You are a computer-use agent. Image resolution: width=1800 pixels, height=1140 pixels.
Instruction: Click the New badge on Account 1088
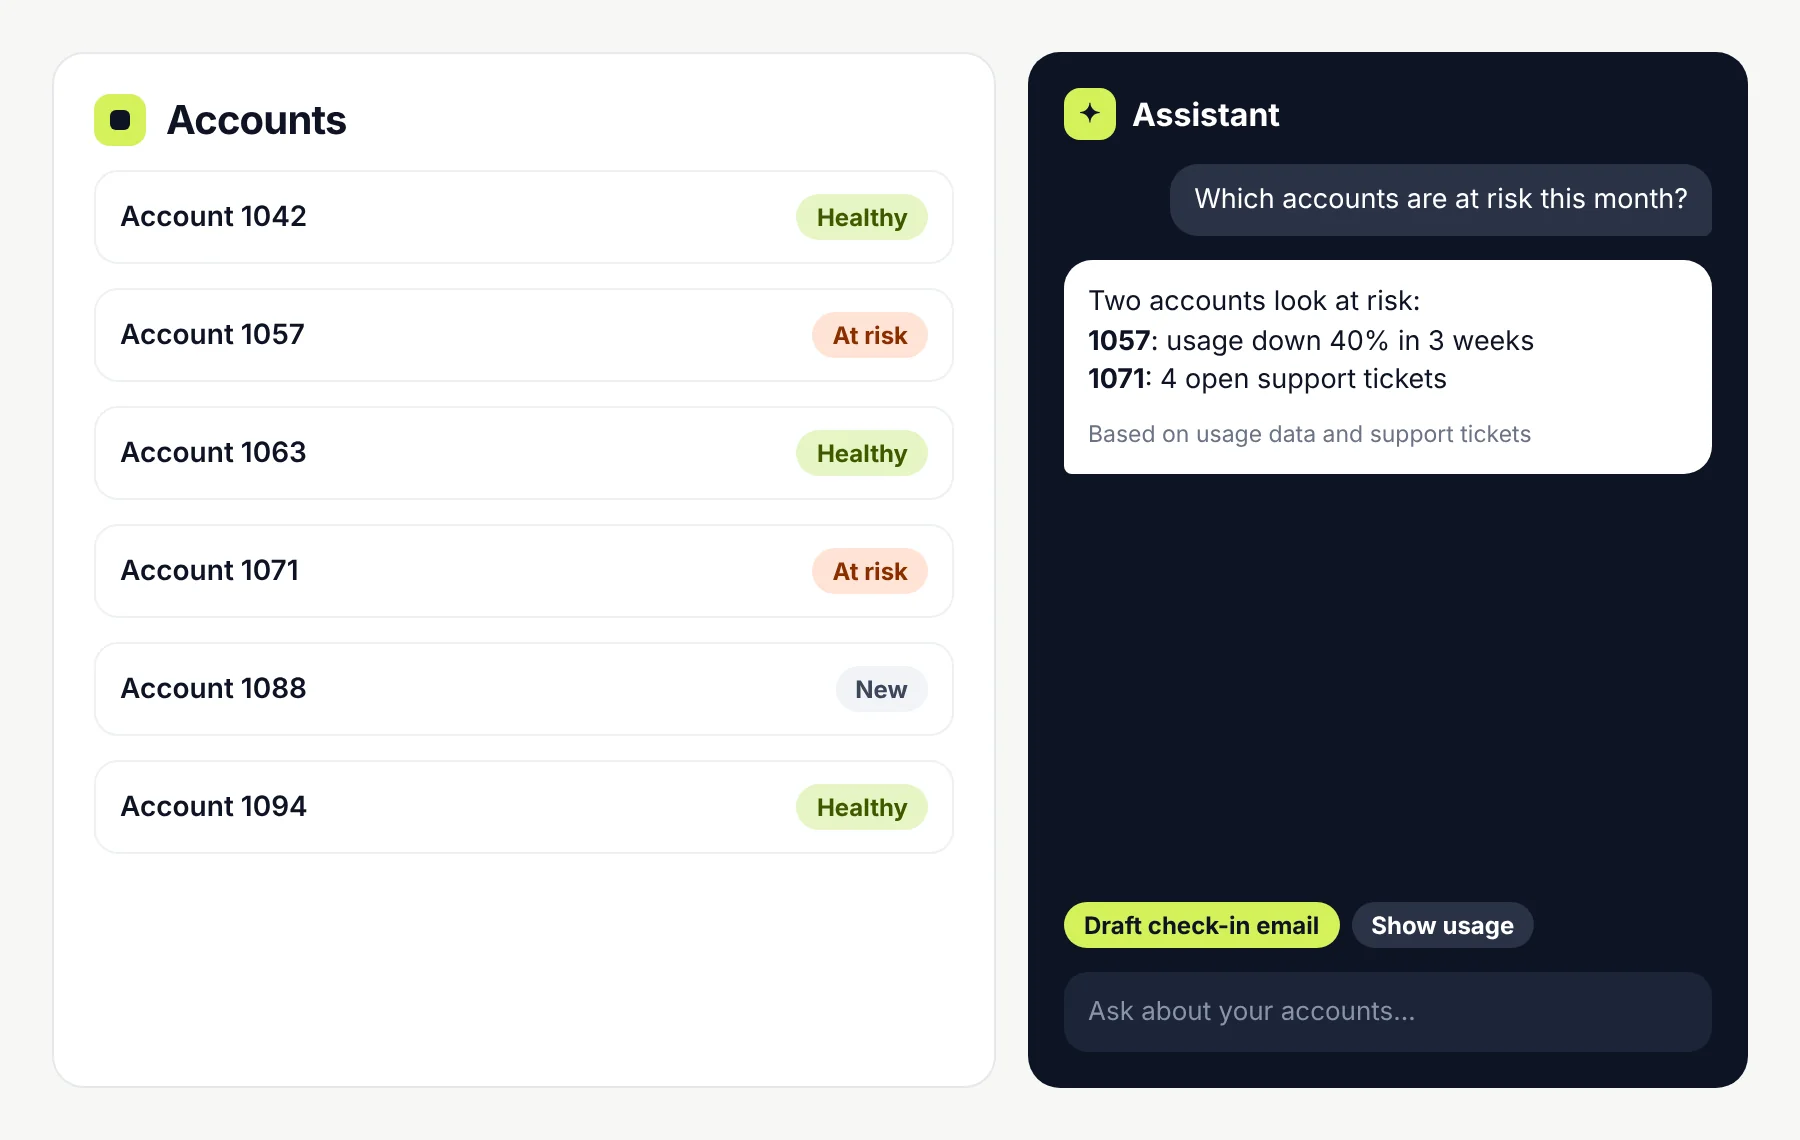(882, 689)
